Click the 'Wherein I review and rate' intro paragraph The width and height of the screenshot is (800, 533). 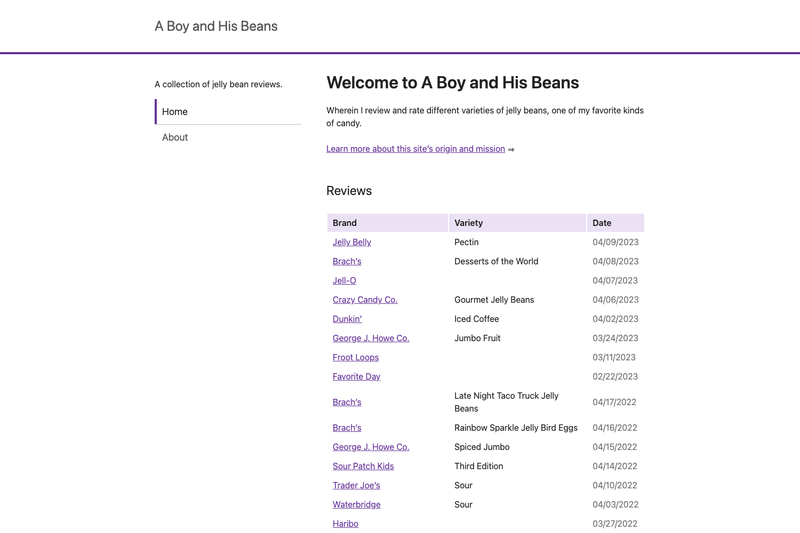pyautogui.click(x=485, y=117)
